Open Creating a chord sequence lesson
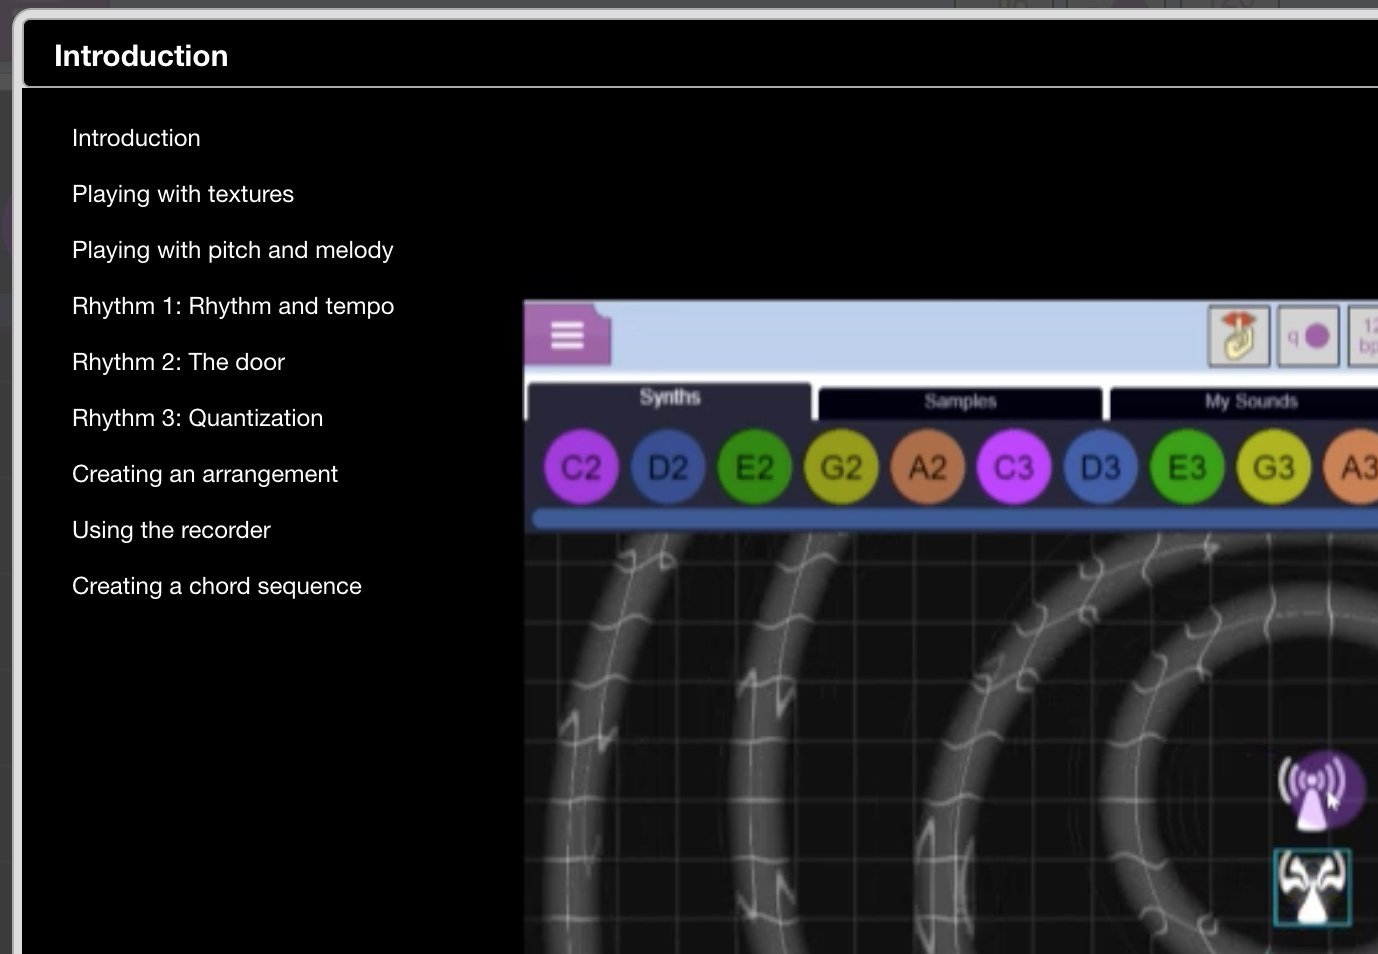The width and height of the screenshot is (1378, 954). click(217, 586)
